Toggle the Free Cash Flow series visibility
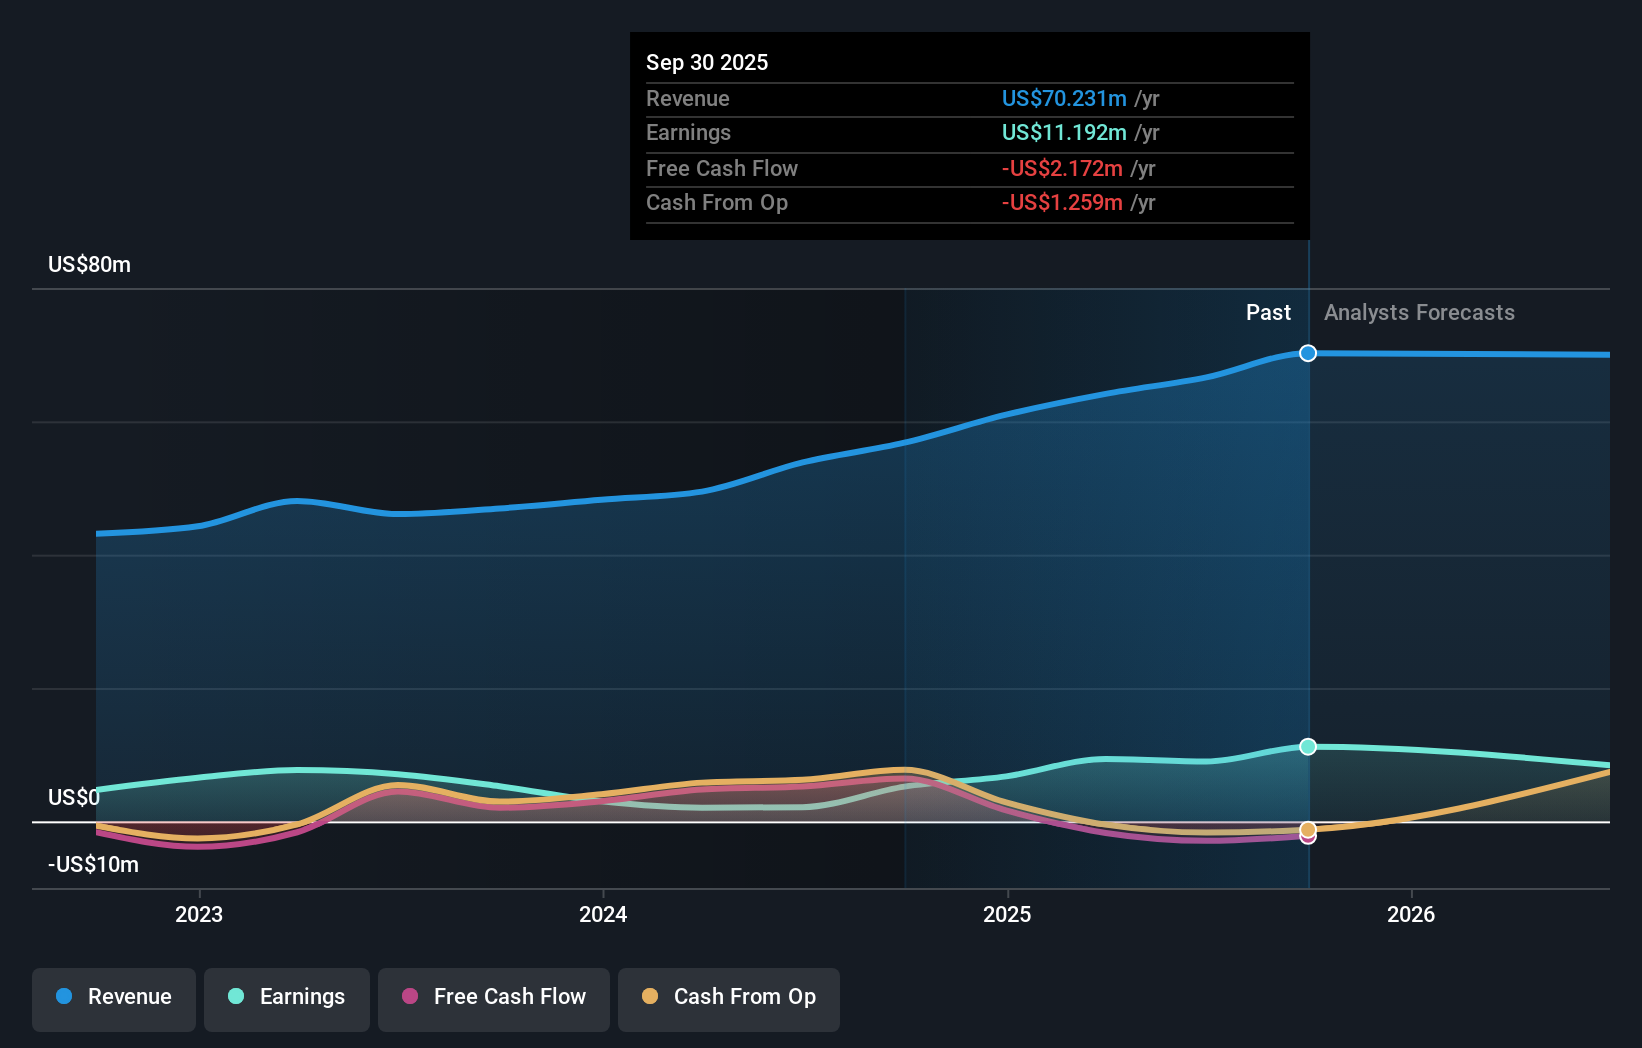This screenshot has height=1048, width=1642. tap(493, 997)
